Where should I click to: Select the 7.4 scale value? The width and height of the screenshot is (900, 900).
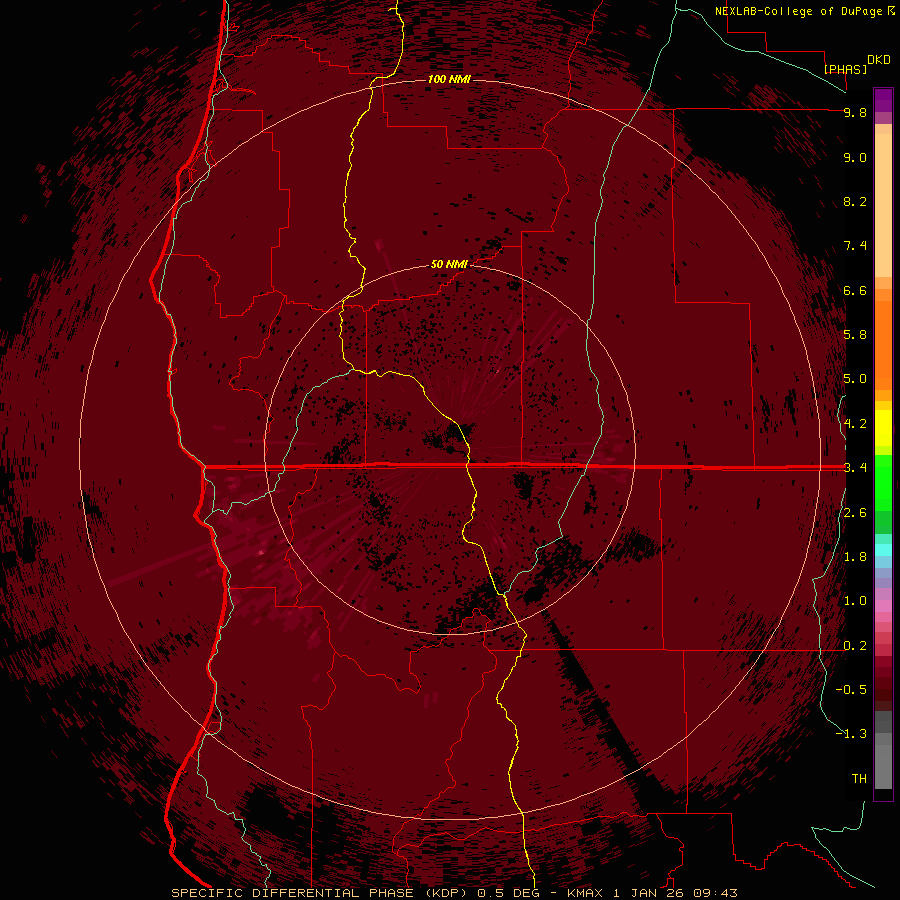[x=855, y=246]
